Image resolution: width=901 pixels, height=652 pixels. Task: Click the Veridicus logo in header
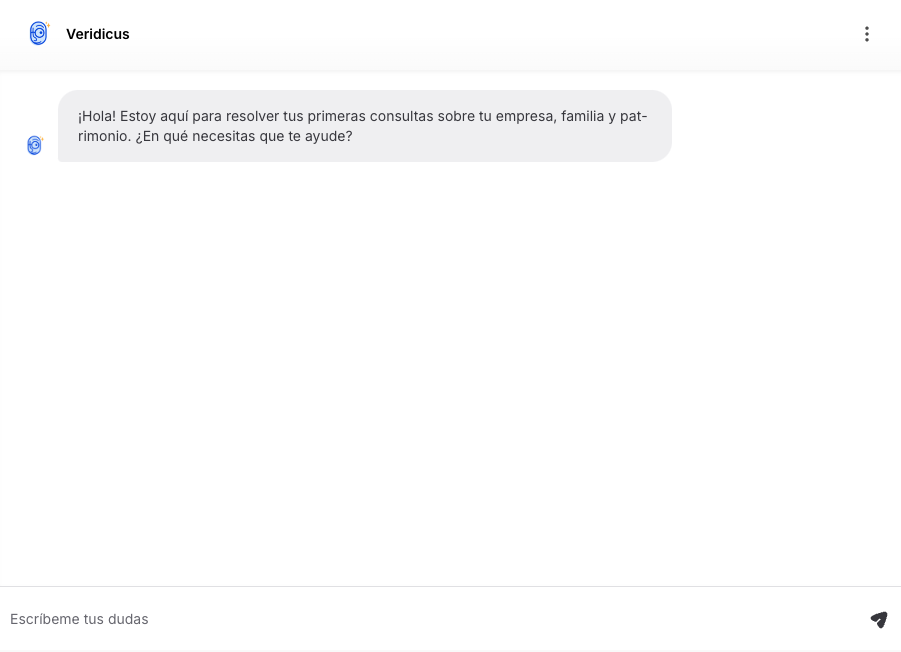pos(39,33)
